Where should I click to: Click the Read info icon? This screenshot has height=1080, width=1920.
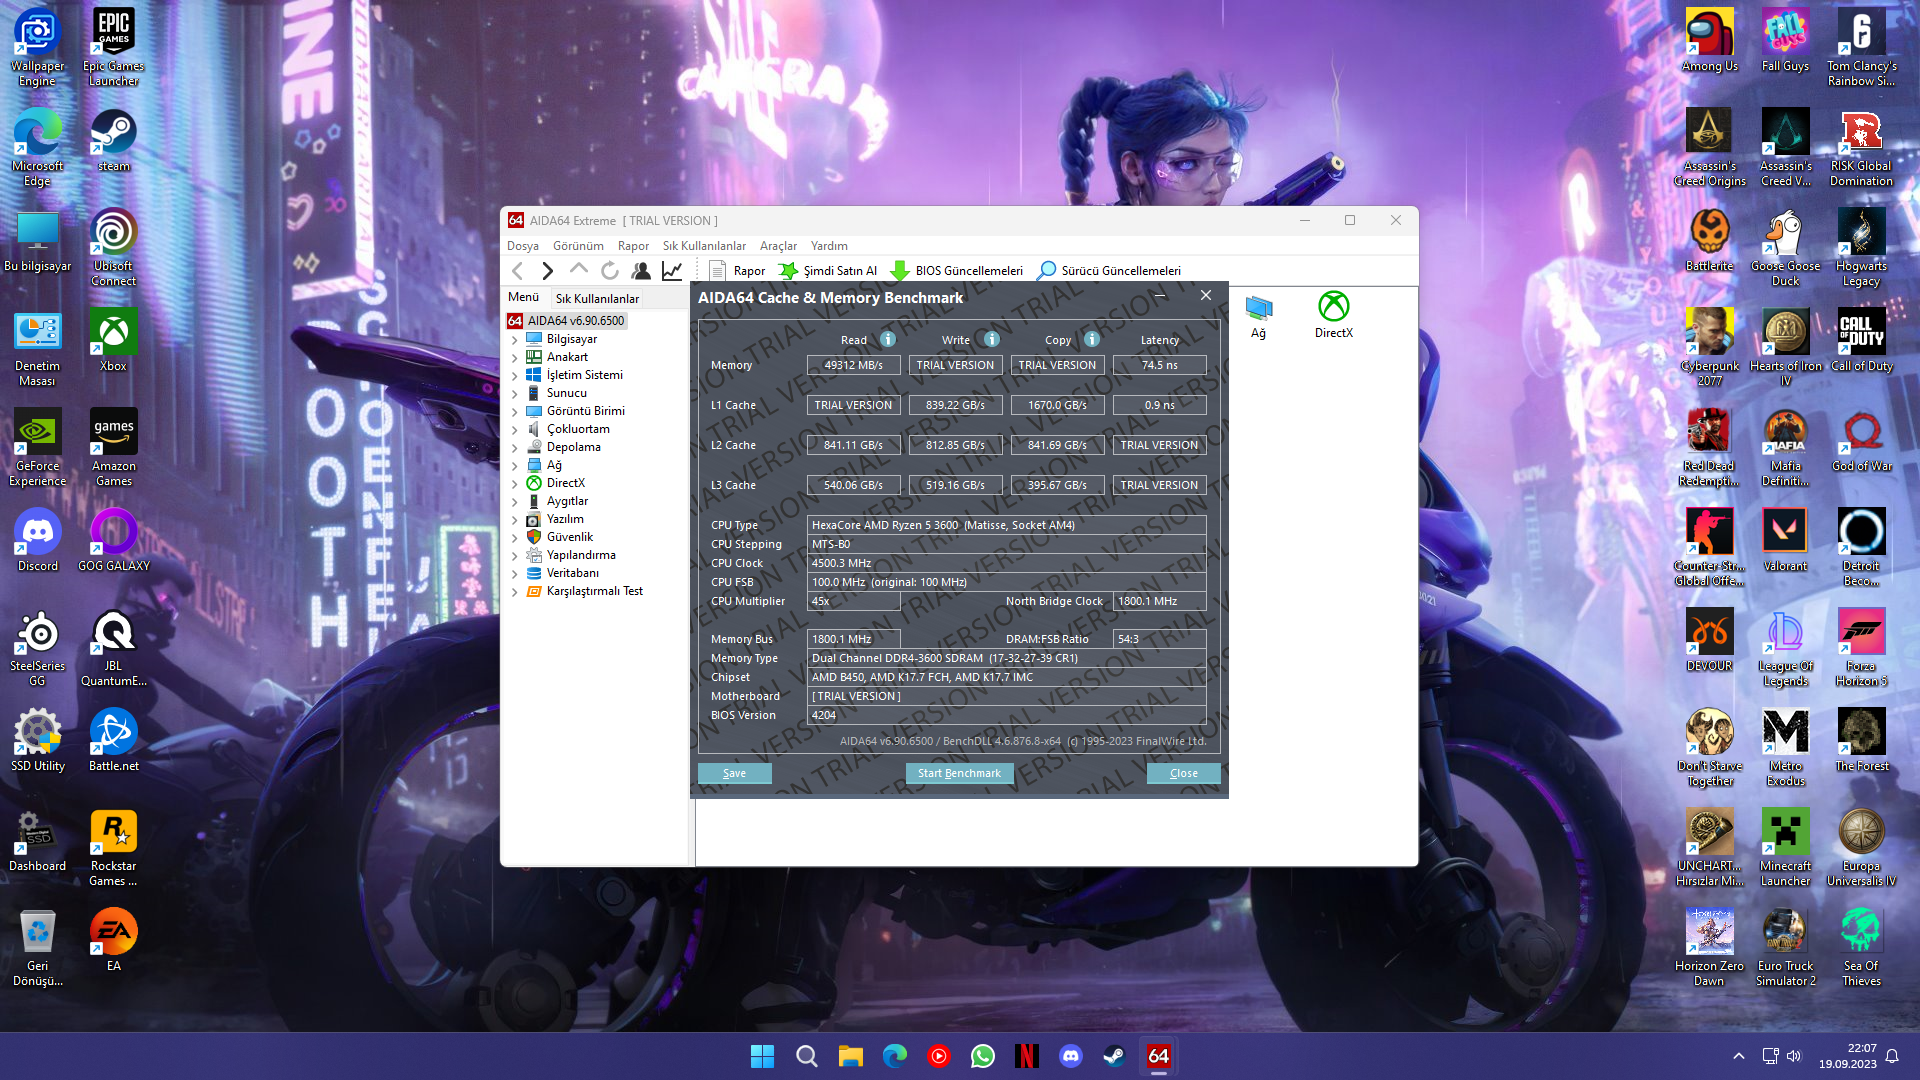coord(887,340)
